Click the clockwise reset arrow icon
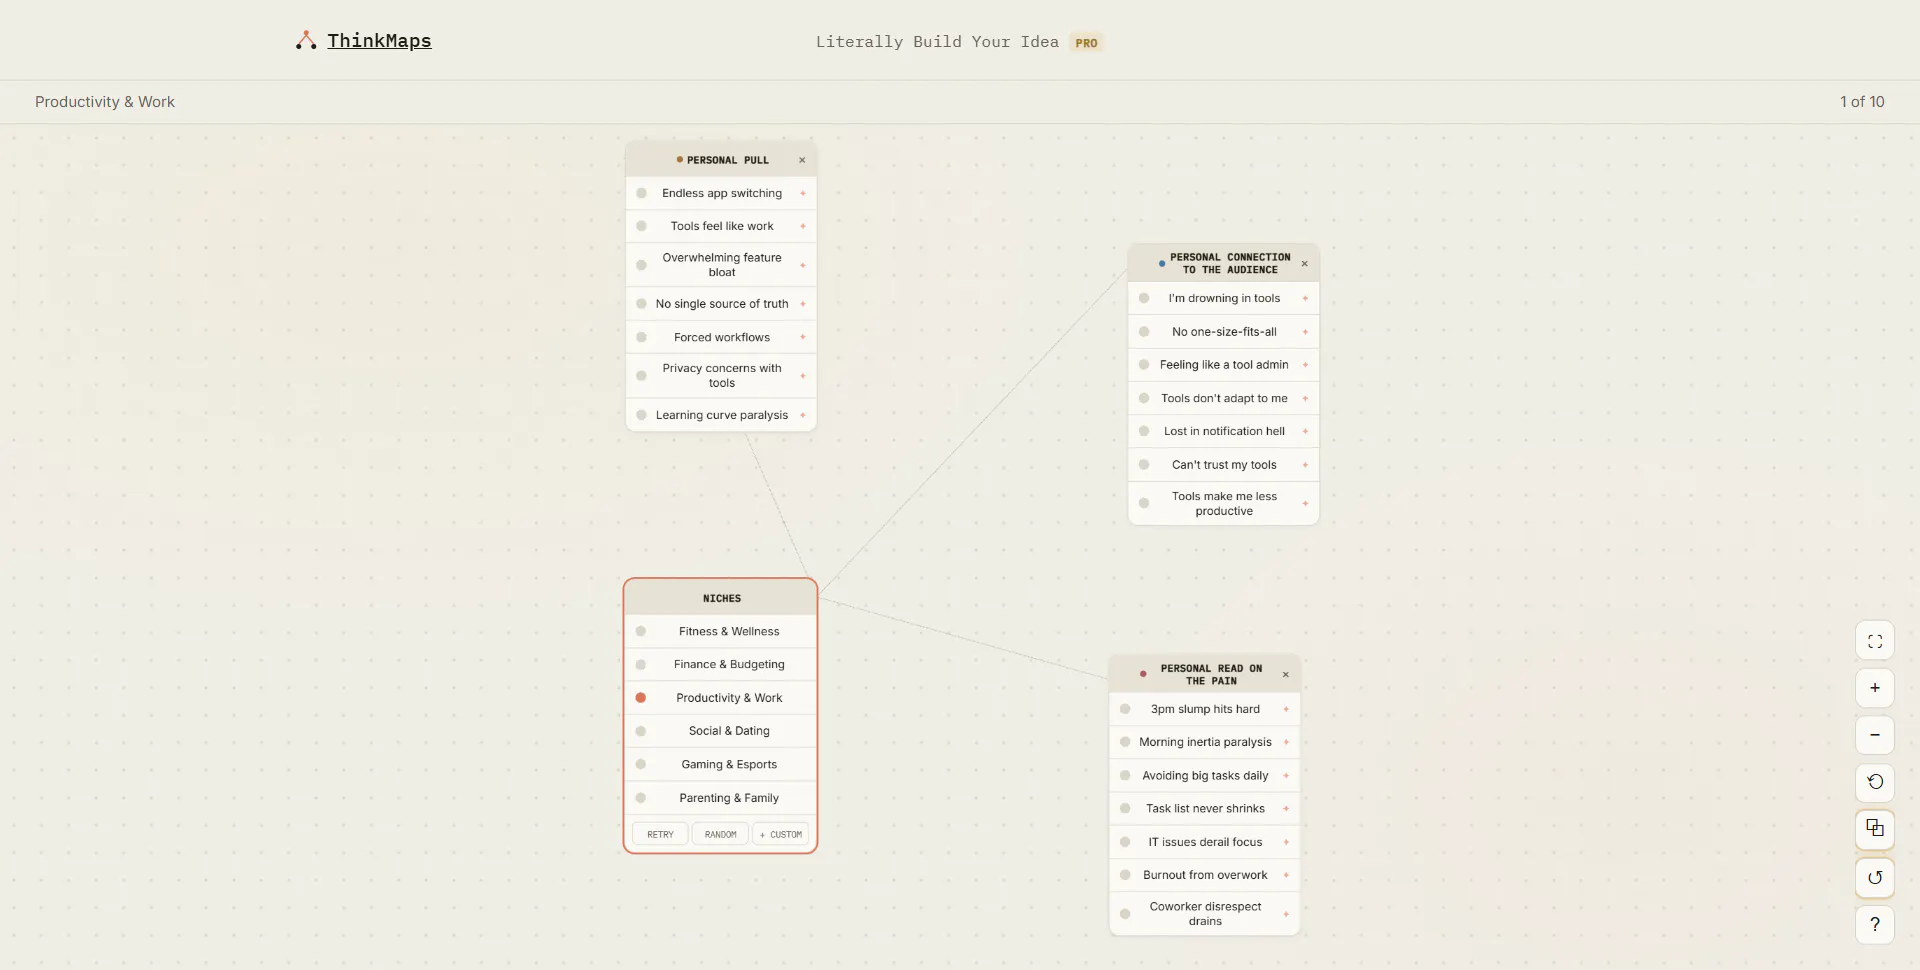 (1875, 877)
